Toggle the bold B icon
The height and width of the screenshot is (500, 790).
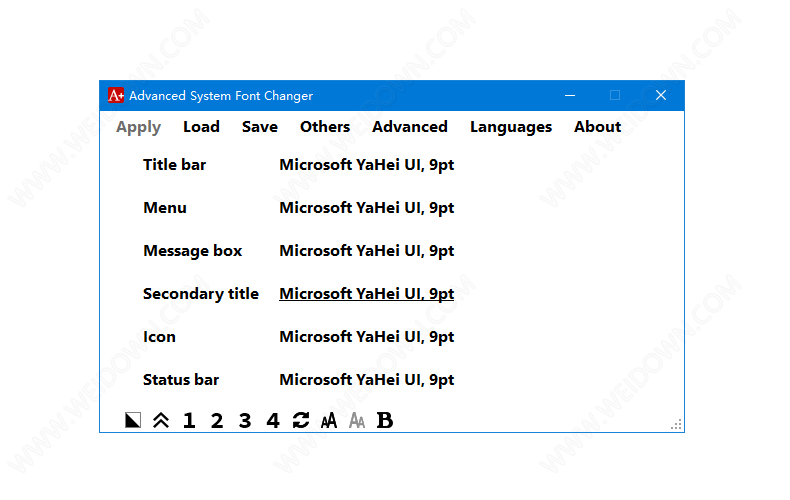(x=384, y=420)
